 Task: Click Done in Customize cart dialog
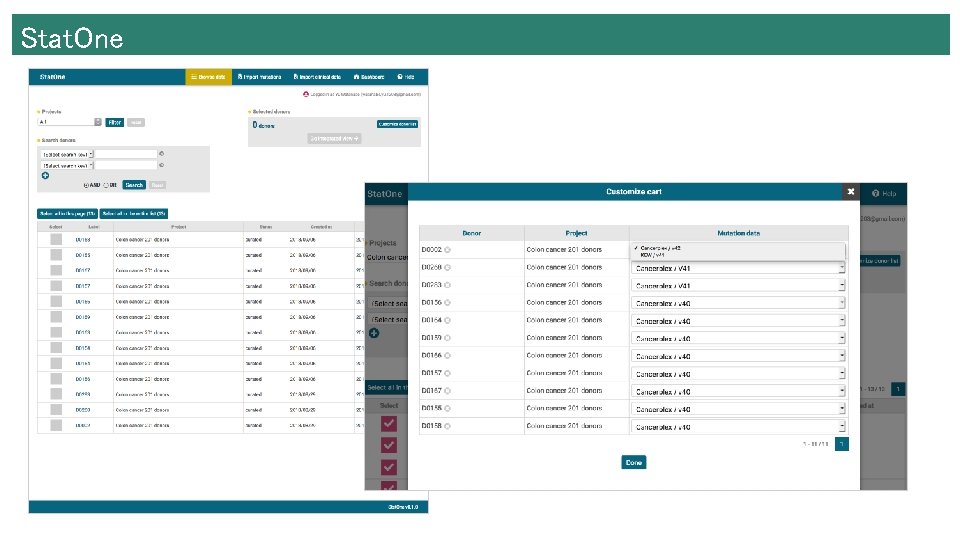click(634, 462)
